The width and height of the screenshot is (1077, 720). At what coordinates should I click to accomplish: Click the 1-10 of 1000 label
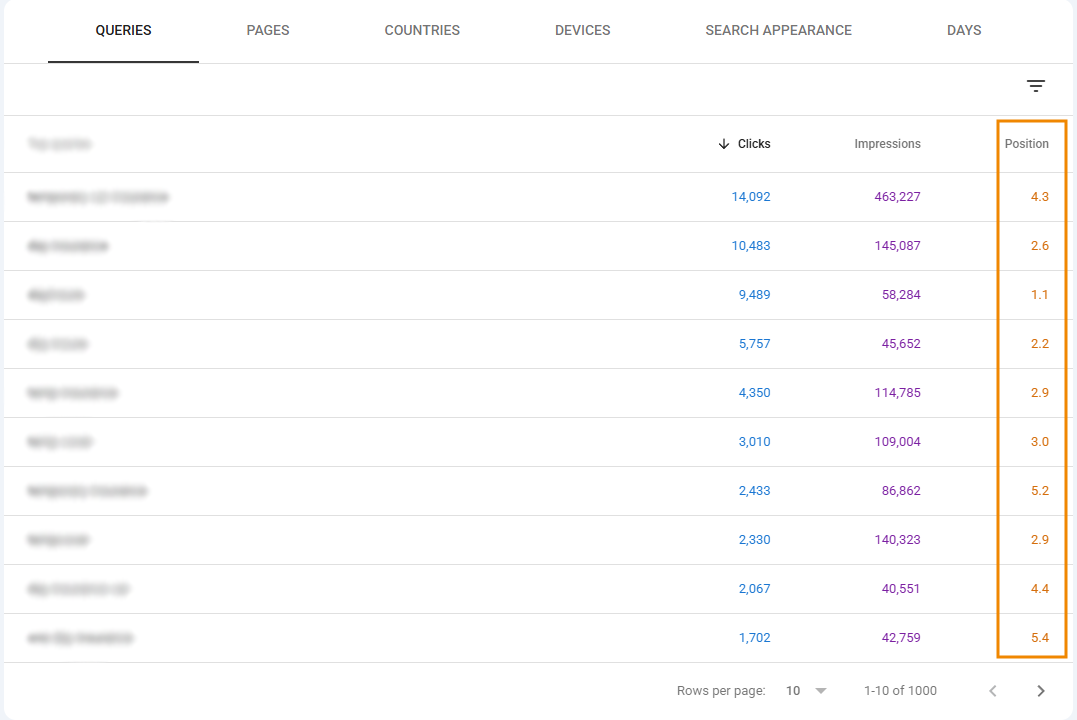(x=900, y=691)
